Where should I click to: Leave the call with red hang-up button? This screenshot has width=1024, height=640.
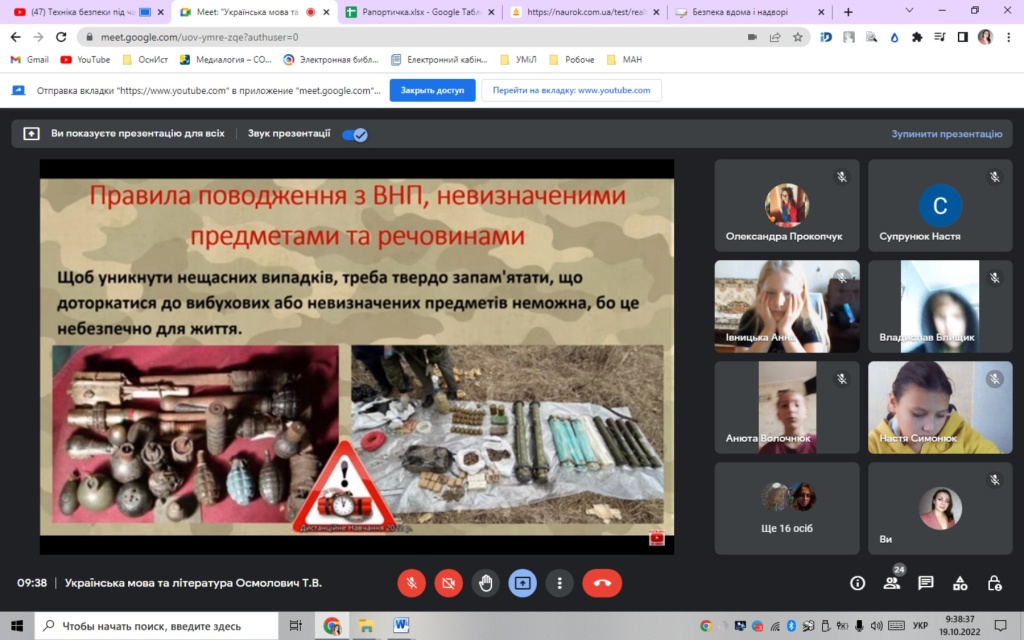602,583
